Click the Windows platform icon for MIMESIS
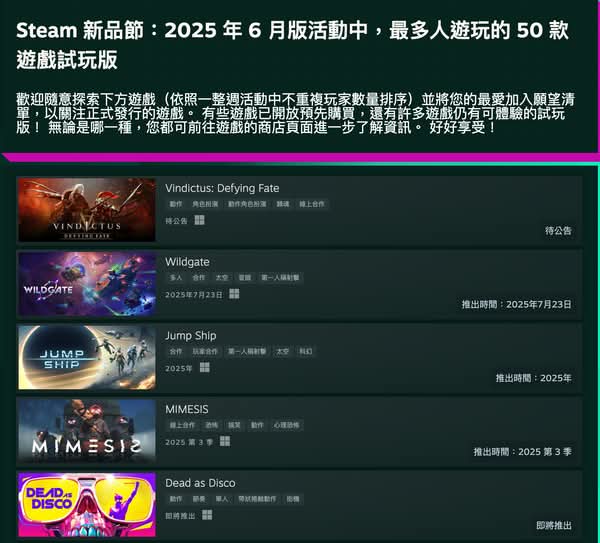Viewport: 600px width, 543px height. pyautogui.click(x=225, y=441)
